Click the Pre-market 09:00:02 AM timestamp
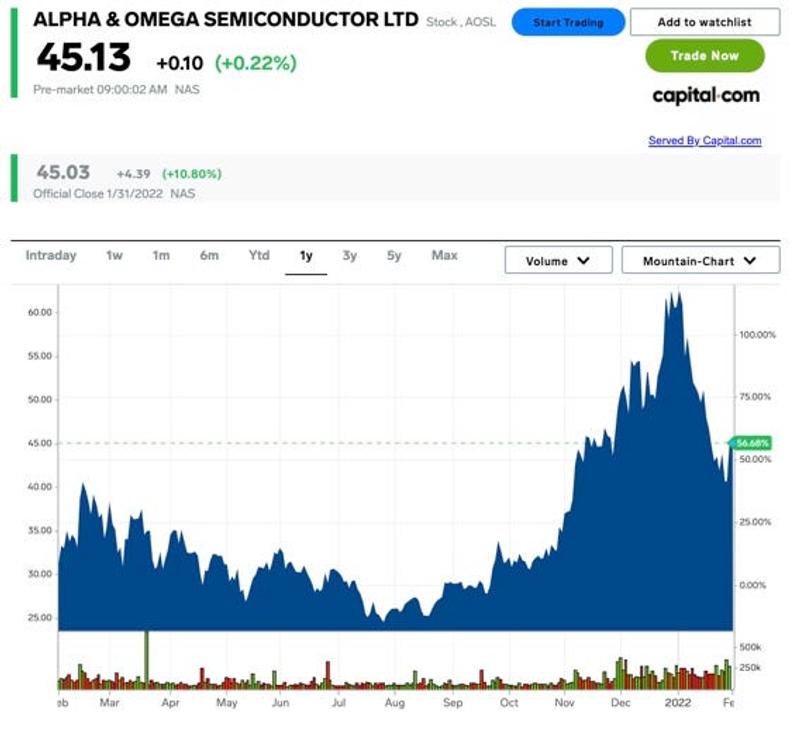This screenshot has height=739, width=800. (x=100, y=90)
